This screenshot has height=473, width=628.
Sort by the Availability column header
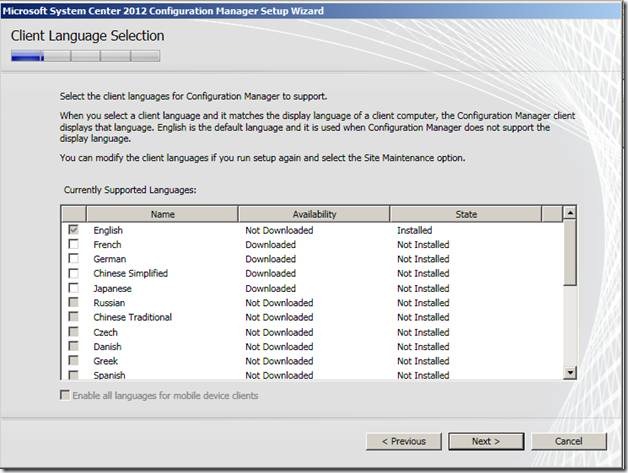(x=314, y=214)
